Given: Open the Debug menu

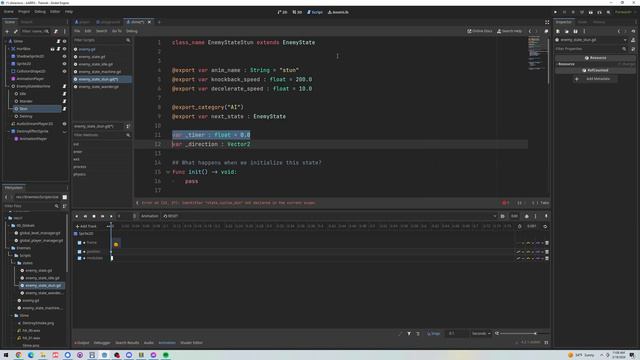Looking at the screenshot, I should coord(40,12).
